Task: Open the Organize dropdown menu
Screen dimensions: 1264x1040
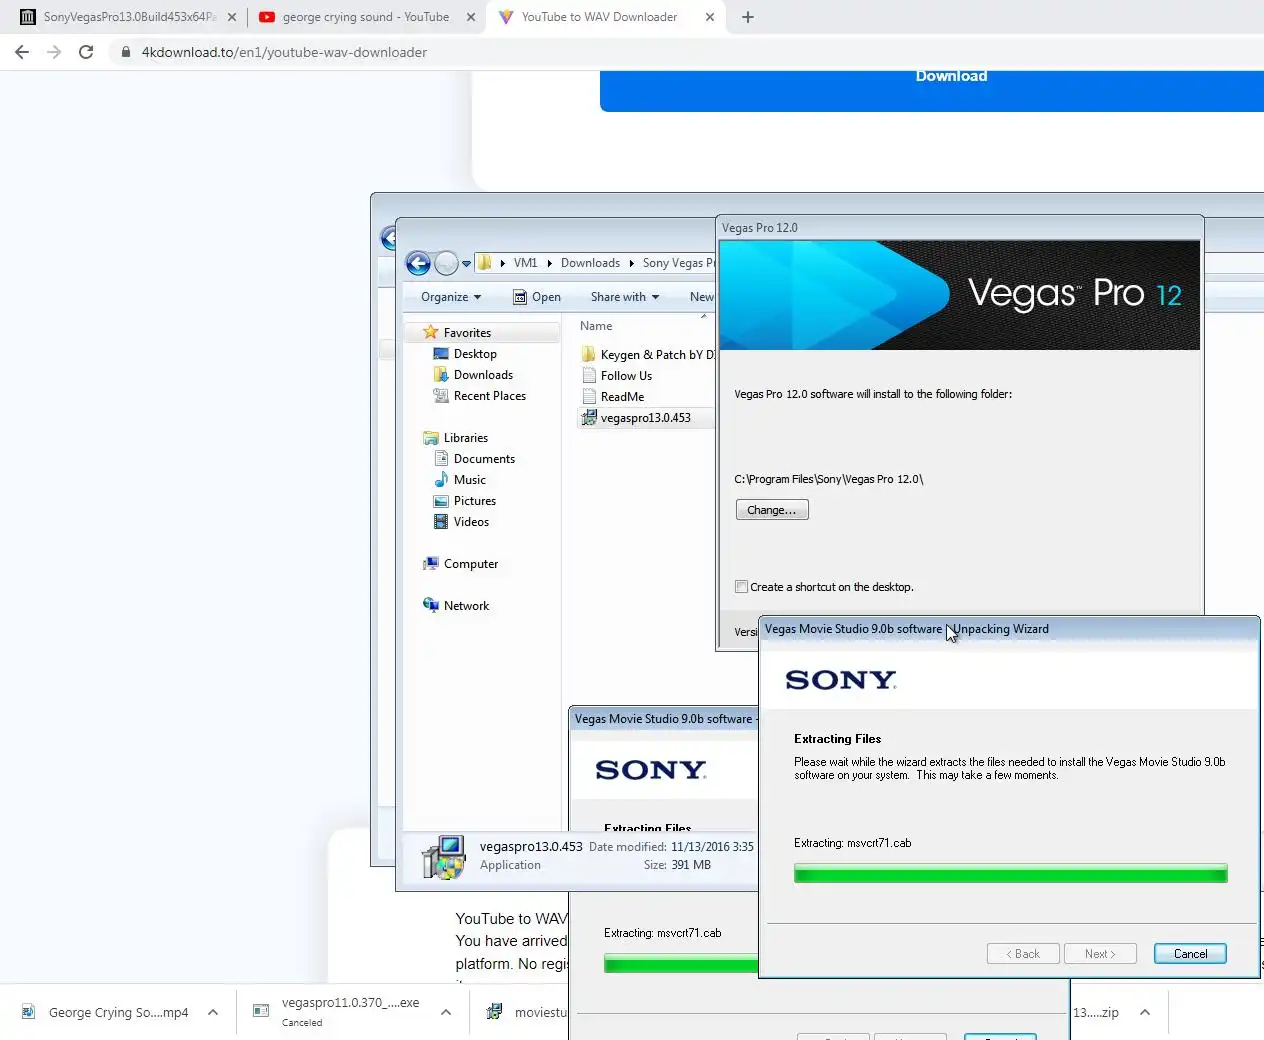Action: tap(451, 297)
